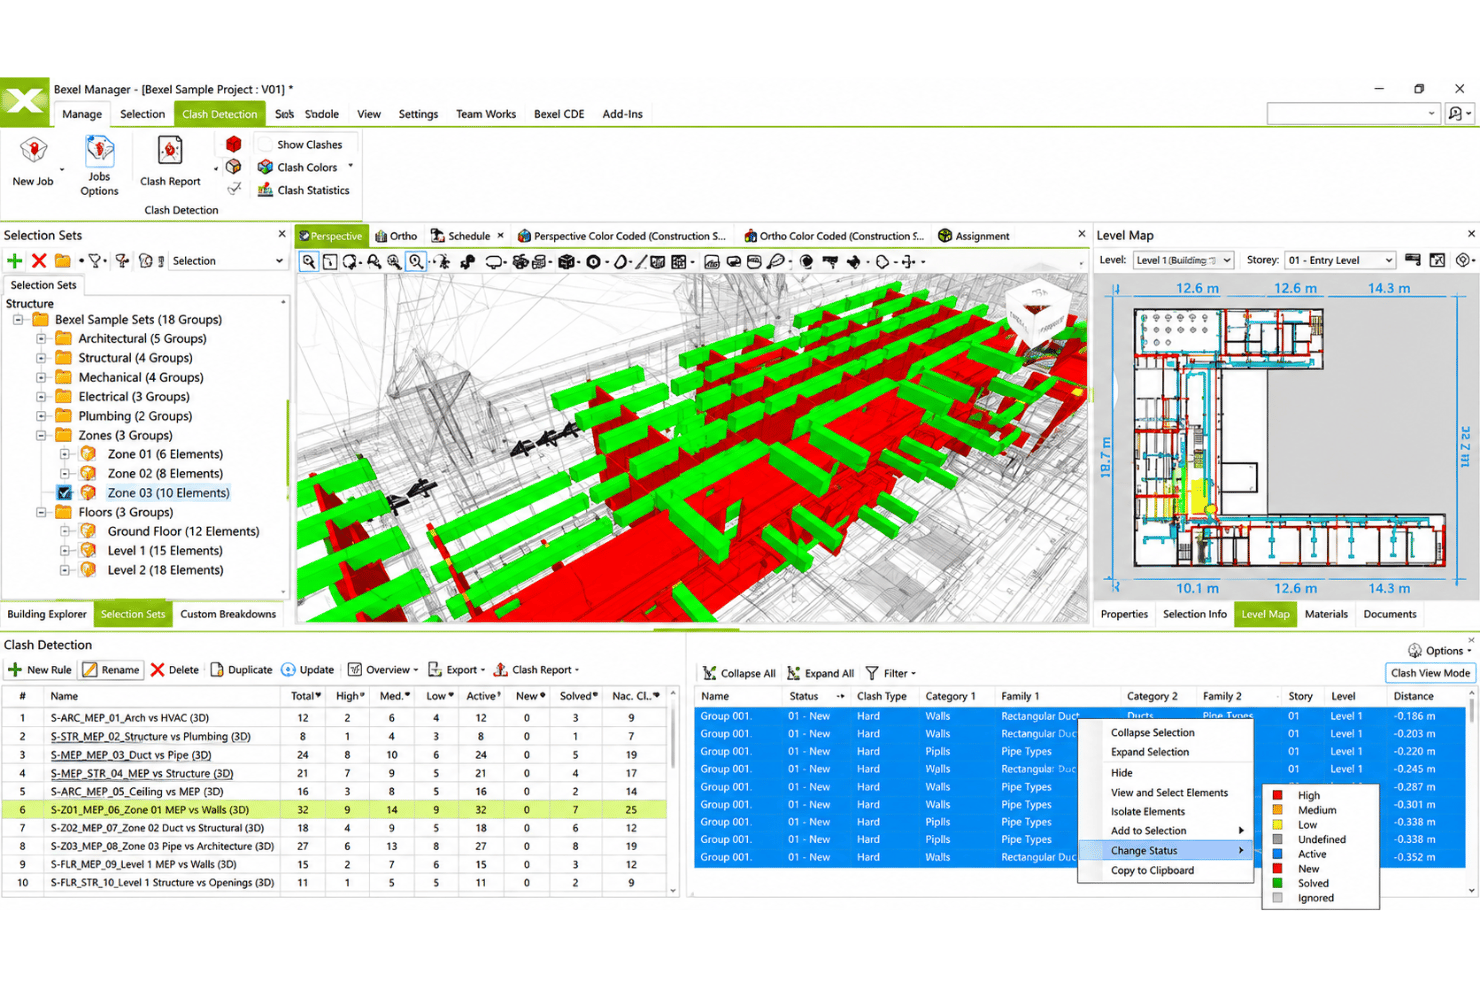Toggle the Rename button in Clash Detection
1480x987 pixels.
pos(111,670)
